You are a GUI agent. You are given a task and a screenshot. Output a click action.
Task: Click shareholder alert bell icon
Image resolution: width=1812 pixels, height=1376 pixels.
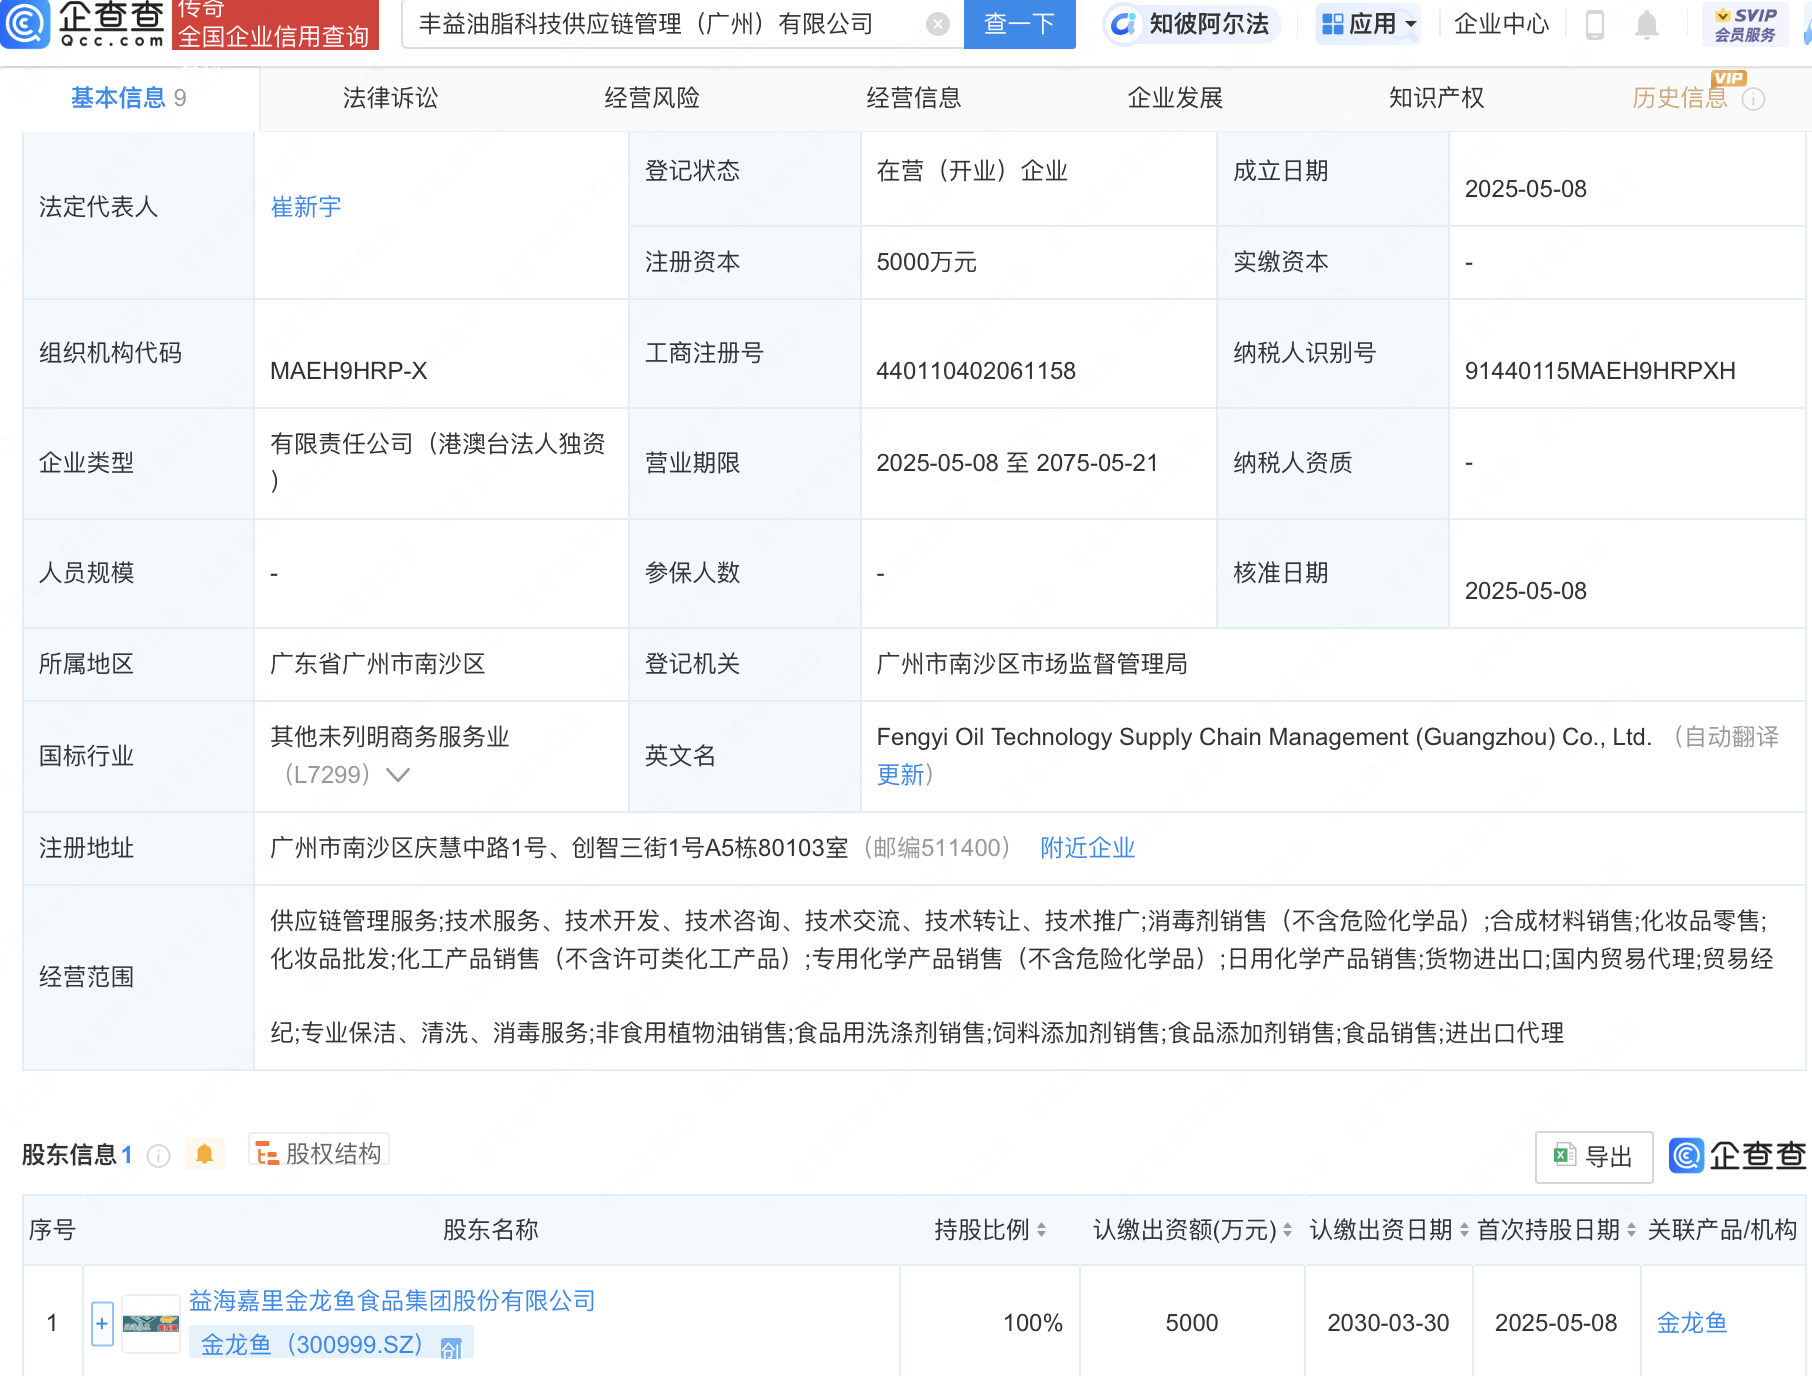point(204,1154)
